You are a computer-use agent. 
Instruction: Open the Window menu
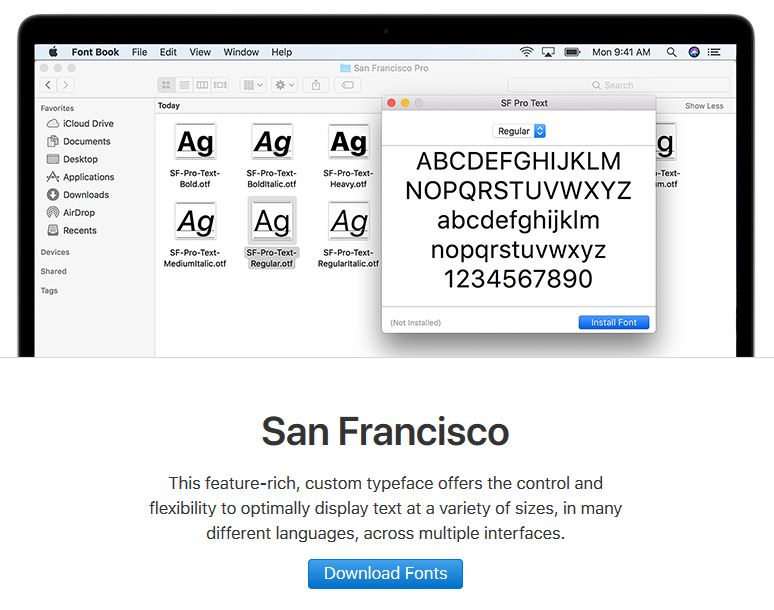pos(241,52)
